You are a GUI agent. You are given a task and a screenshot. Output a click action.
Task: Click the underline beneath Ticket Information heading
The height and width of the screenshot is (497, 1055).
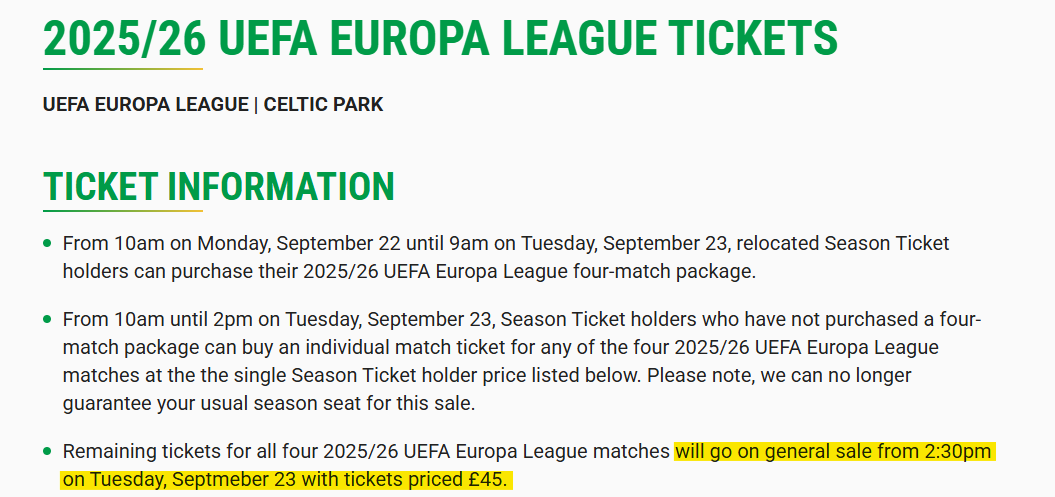(x=123, y=211)
